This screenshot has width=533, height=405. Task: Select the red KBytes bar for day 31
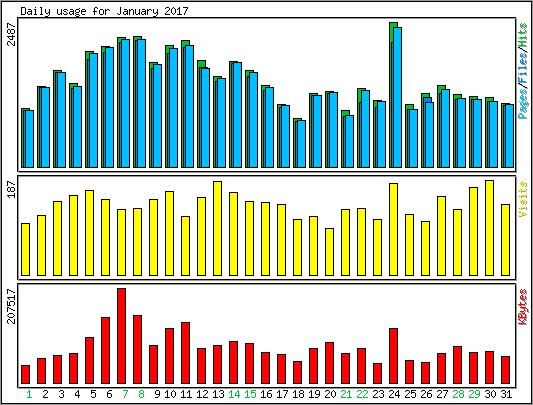(x=505, y=370)
